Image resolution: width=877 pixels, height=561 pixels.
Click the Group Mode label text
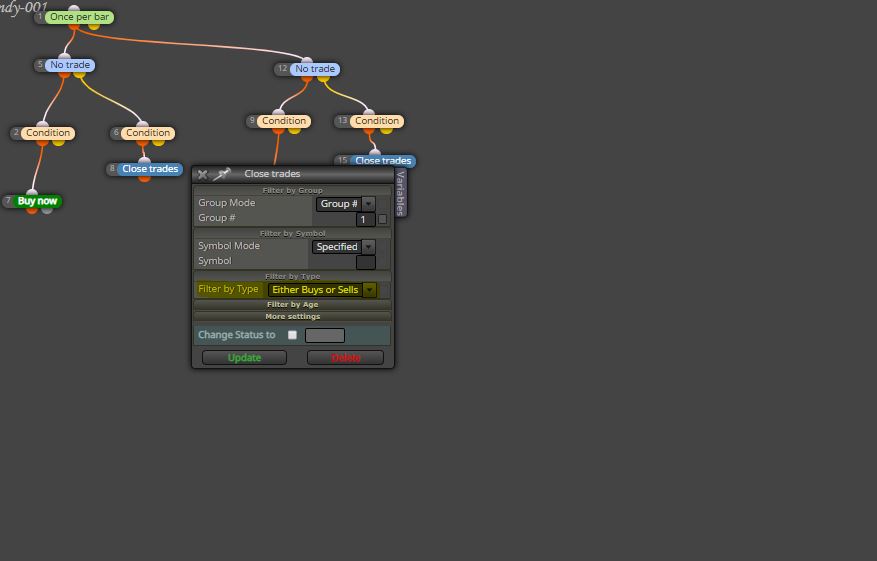tap(227, 203)
